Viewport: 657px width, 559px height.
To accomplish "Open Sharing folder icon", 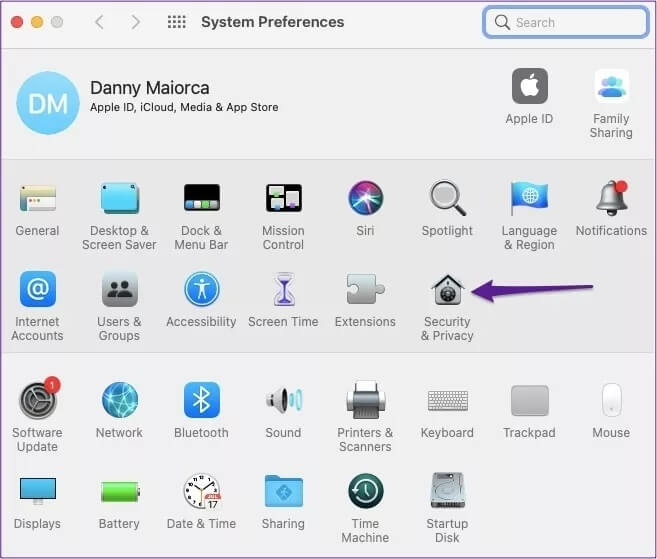I will [x=284, y=491].
